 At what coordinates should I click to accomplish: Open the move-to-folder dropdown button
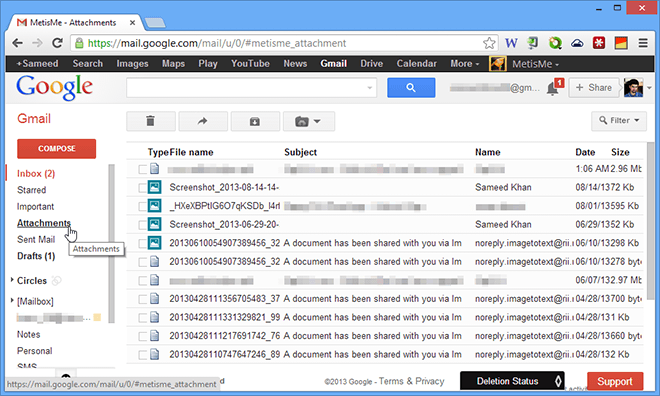pos(309,121)
